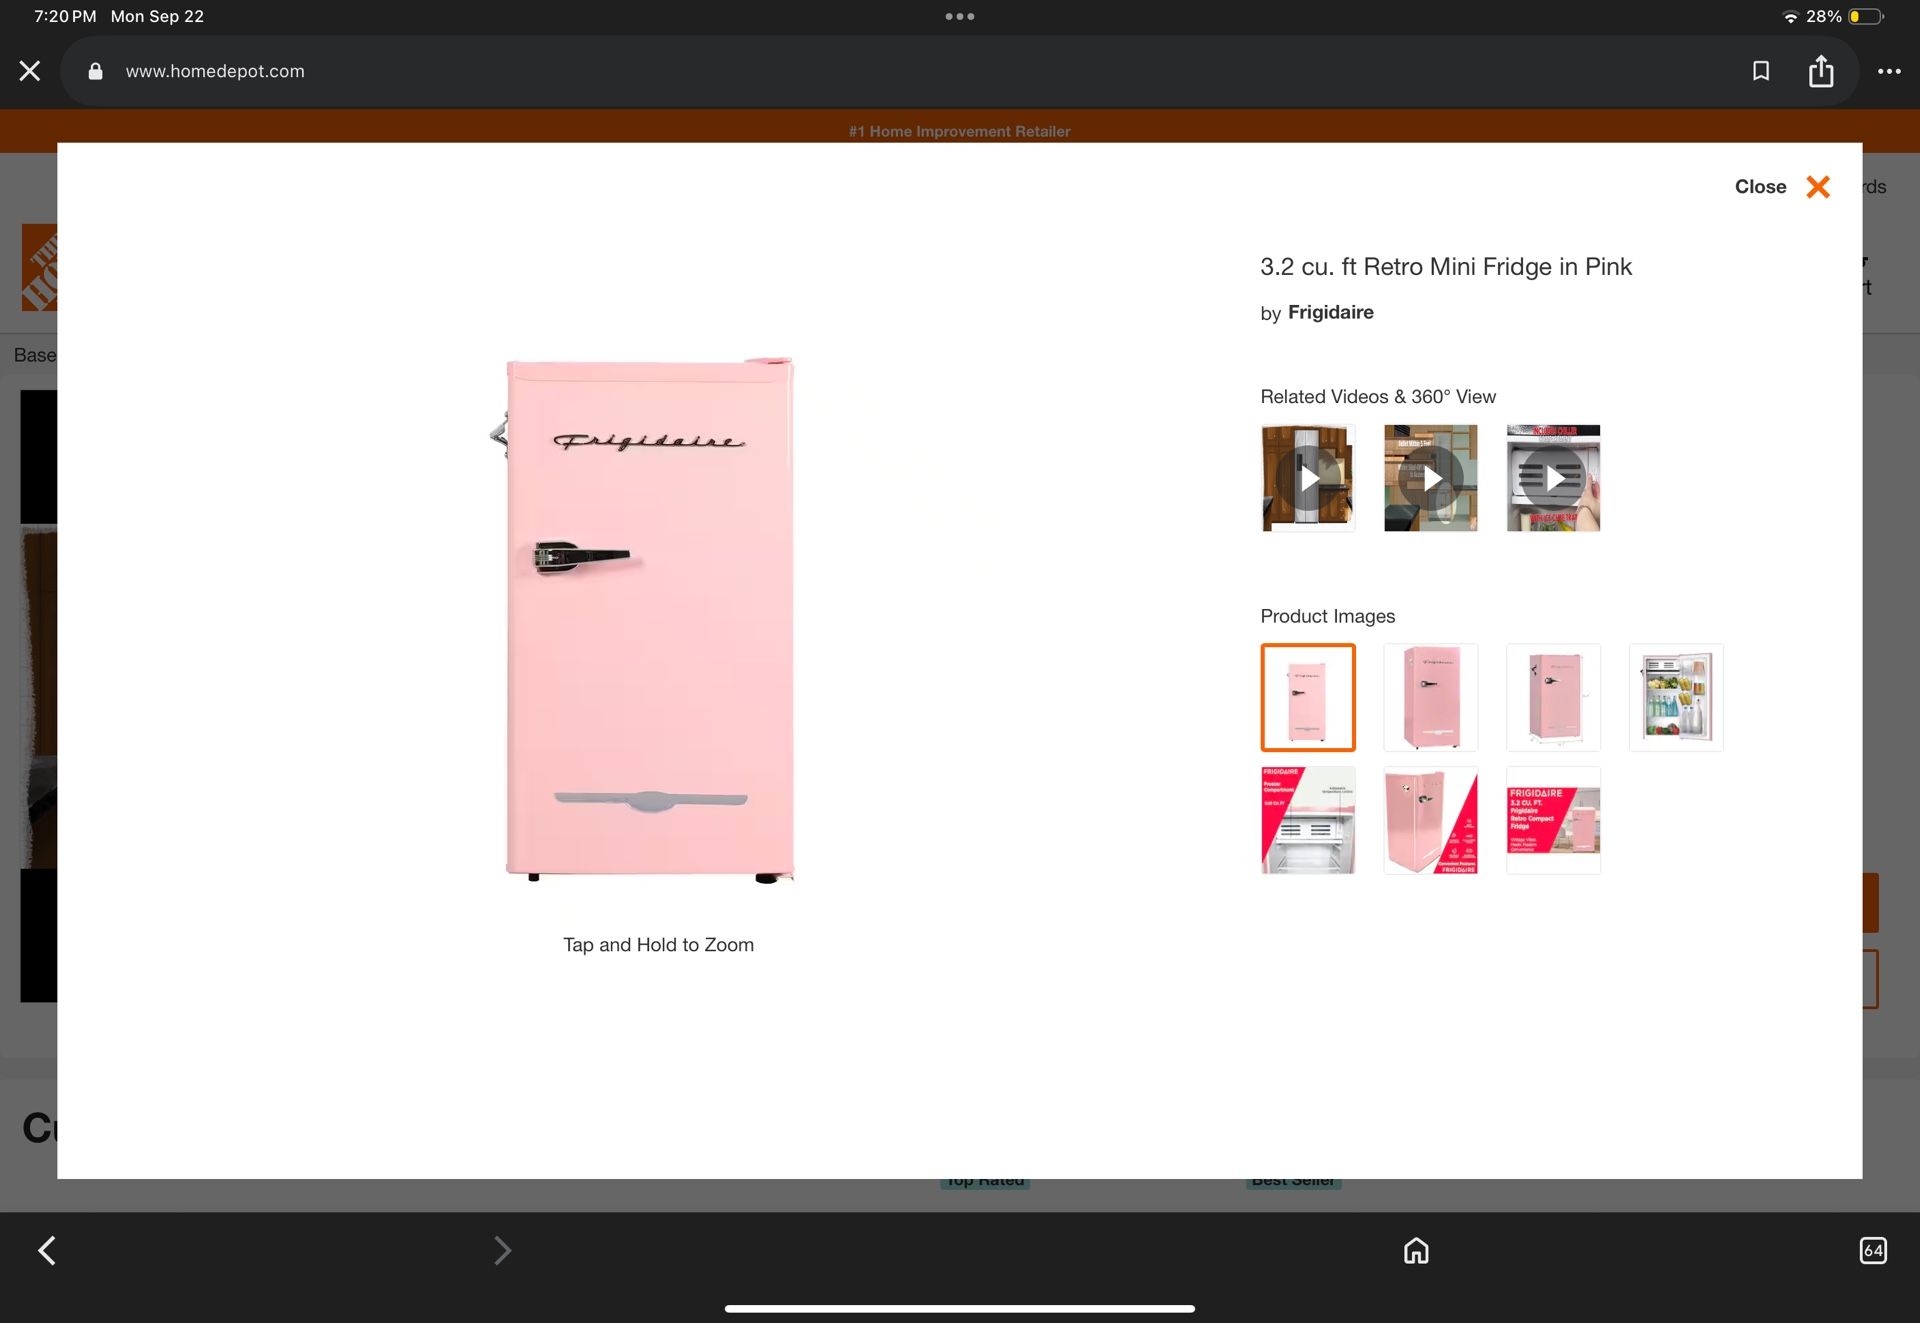1920x1323 pixels.
Task: Bookmark this page with bookmark icon
Action: (1761, 71)
